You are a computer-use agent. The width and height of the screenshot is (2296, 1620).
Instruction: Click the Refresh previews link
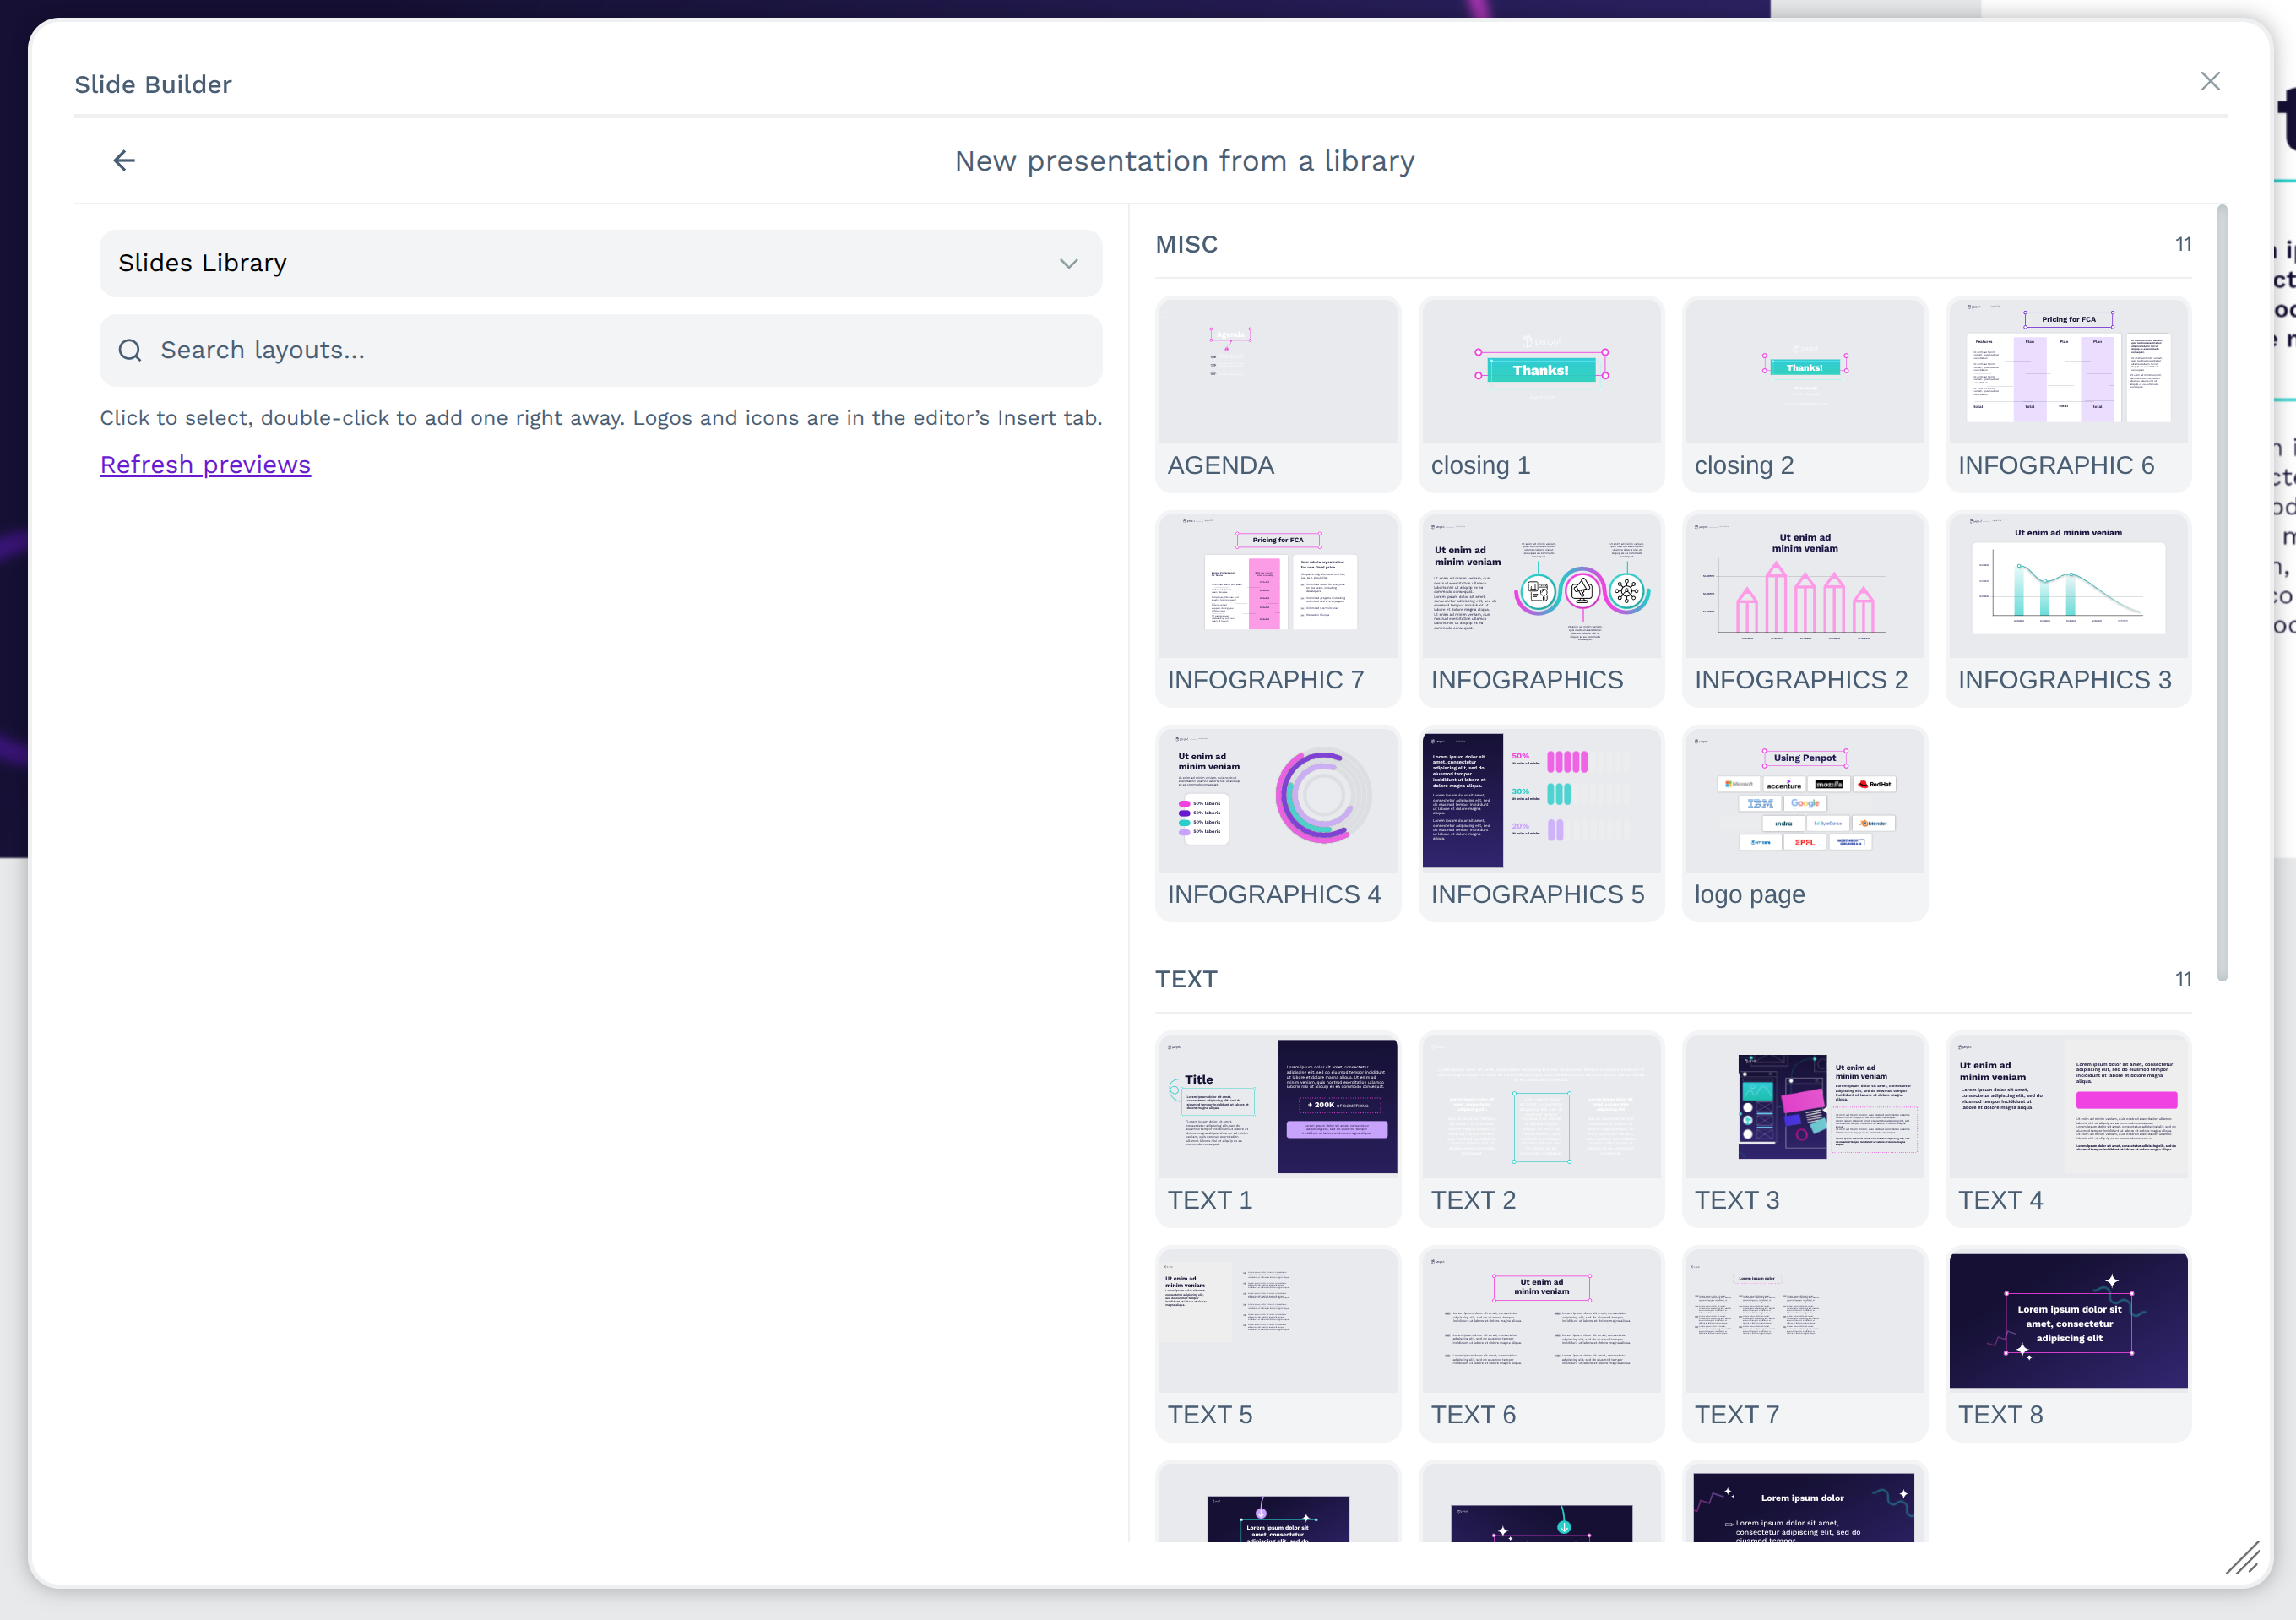coord(205,465)
